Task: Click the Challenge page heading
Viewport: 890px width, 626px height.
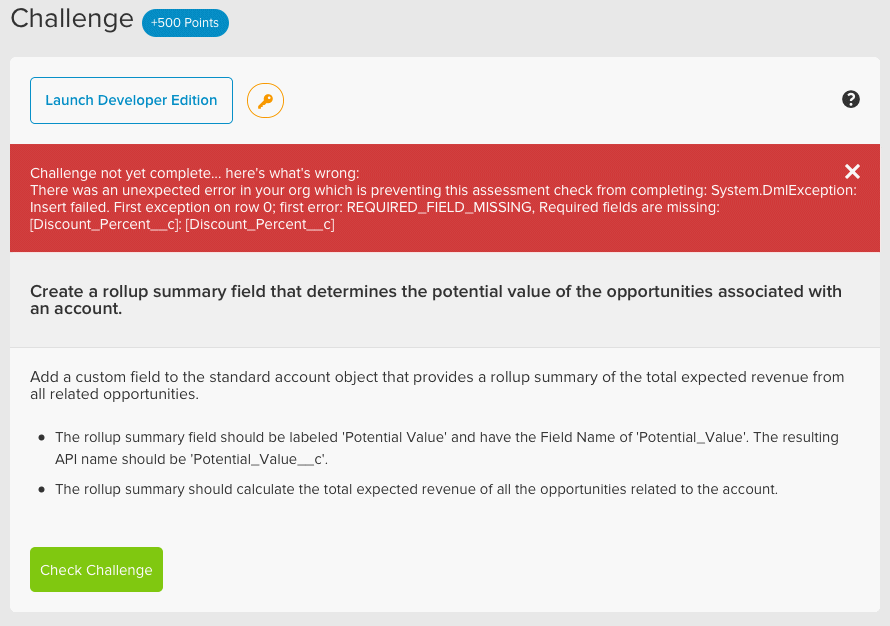Action: pos(72,19)
